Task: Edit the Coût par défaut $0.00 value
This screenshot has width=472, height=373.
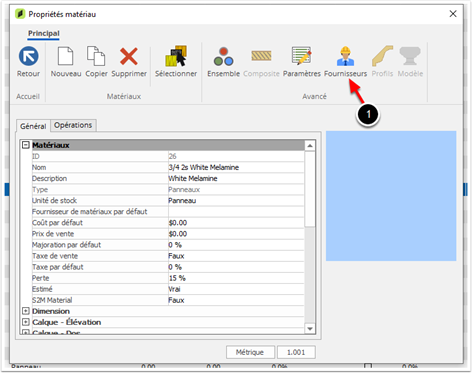Action: click(236, 223)
